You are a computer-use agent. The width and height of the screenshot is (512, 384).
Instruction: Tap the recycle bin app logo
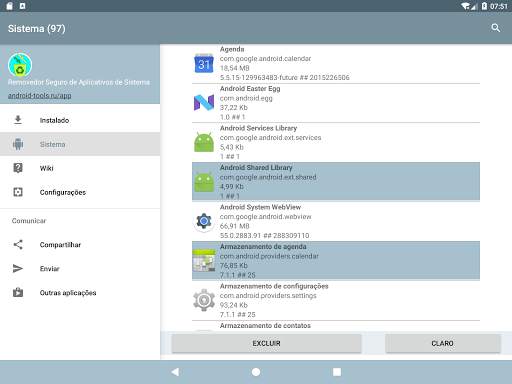(20, 65)
